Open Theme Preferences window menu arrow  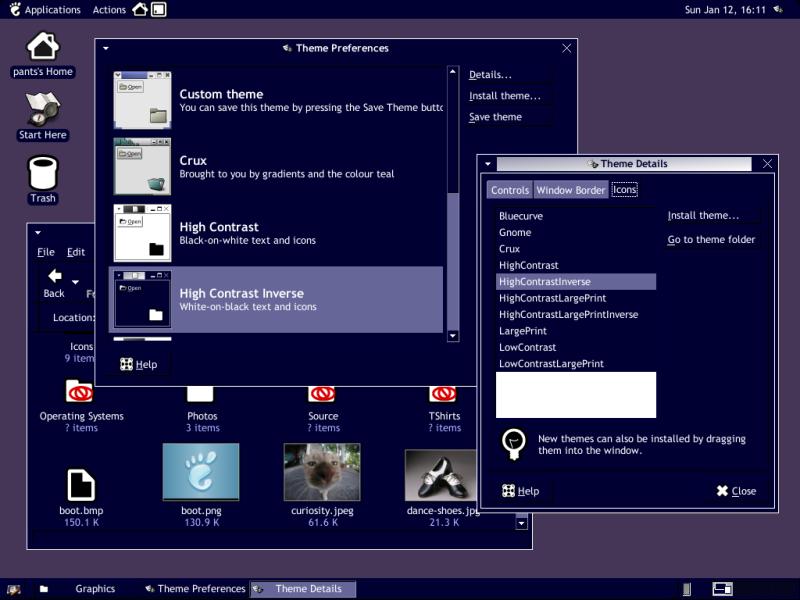[x=106, y=48]
